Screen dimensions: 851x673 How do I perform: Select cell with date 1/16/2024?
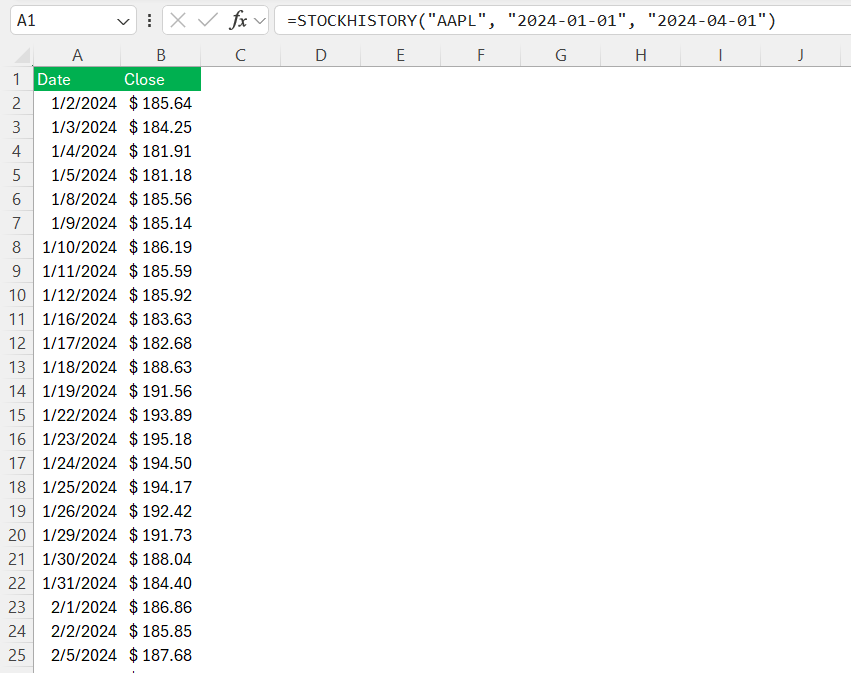click(x=77, y=319)
